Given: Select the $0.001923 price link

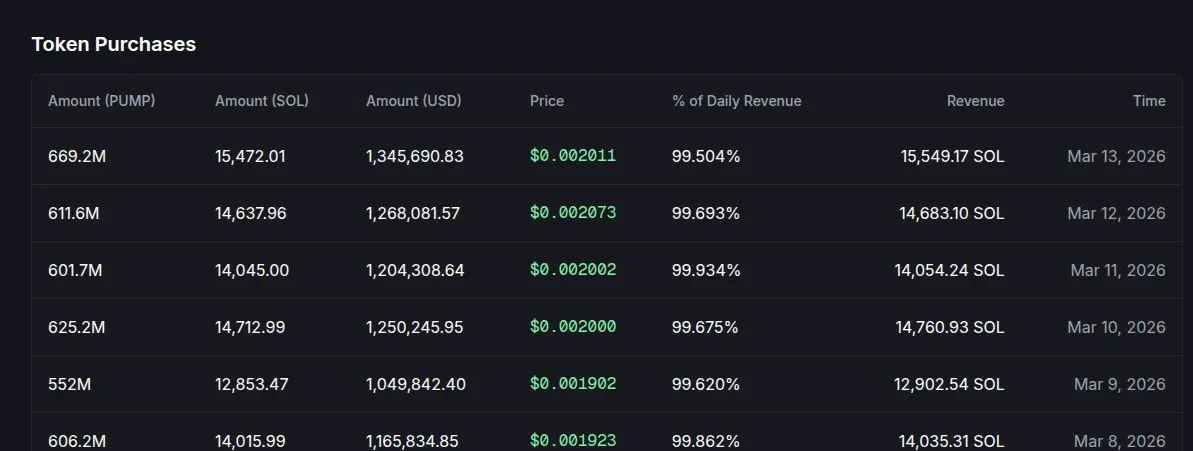Looking at the screenshot, I should [573, 440].
